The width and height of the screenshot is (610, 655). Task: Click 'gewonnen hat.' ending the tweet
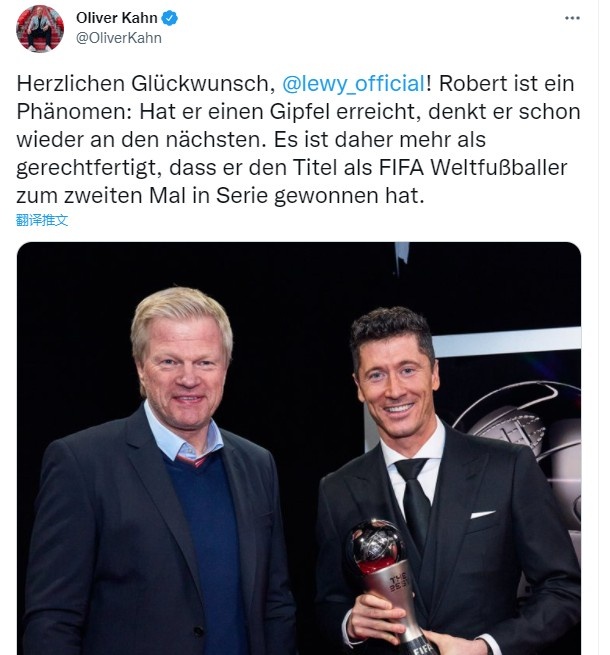[349, 196]
